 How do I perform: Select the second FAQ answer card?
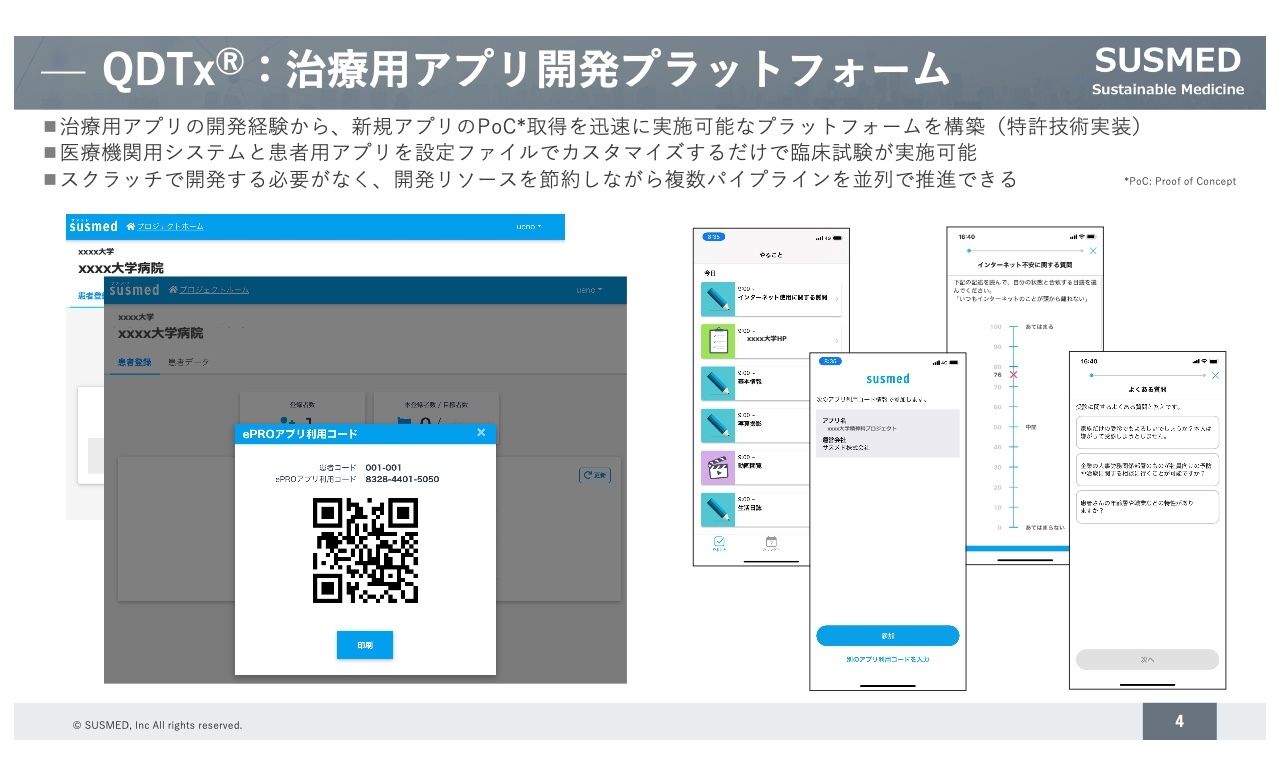1148,469
